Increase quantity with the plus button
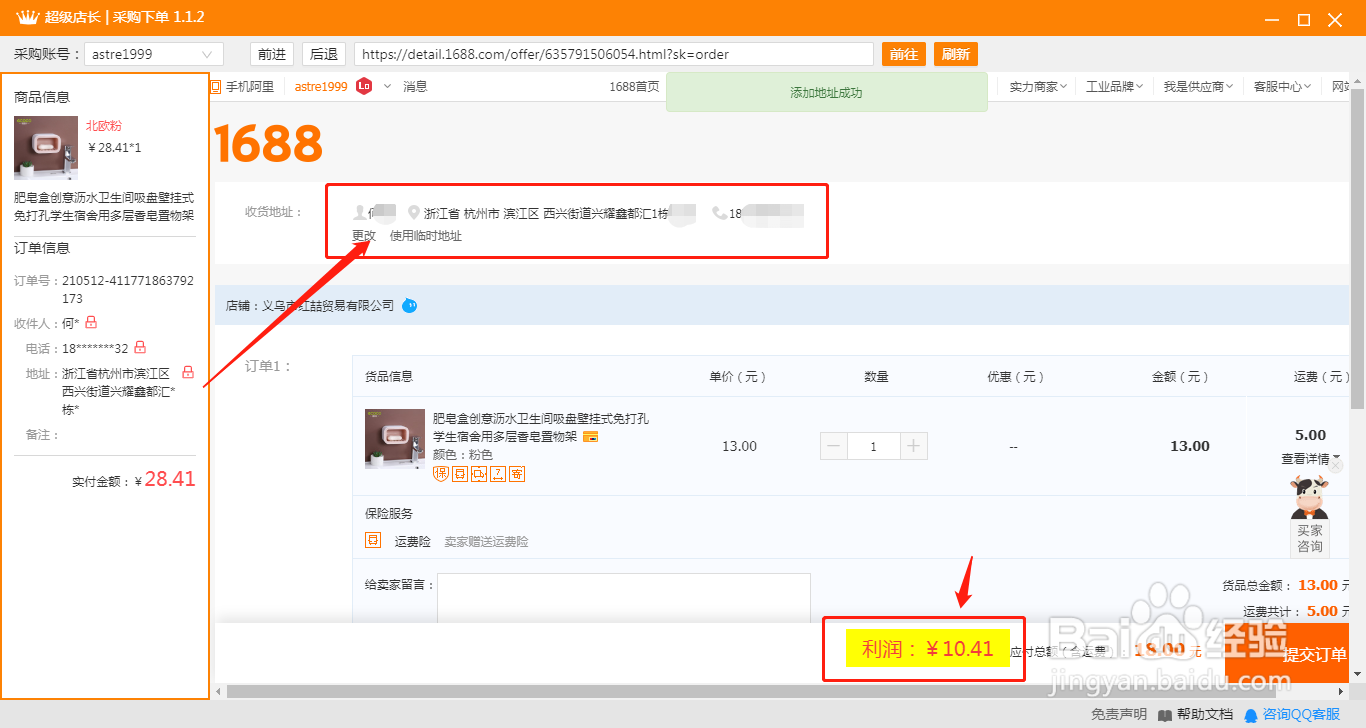This screenshot has height=728, width=1366. pos(914,446)
